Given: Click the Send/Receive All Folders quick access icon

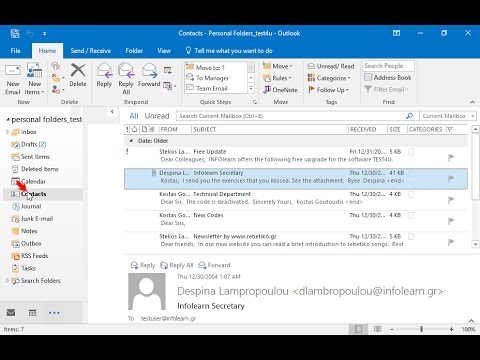Looking at the screenshot, I should (x=15, y=33).
